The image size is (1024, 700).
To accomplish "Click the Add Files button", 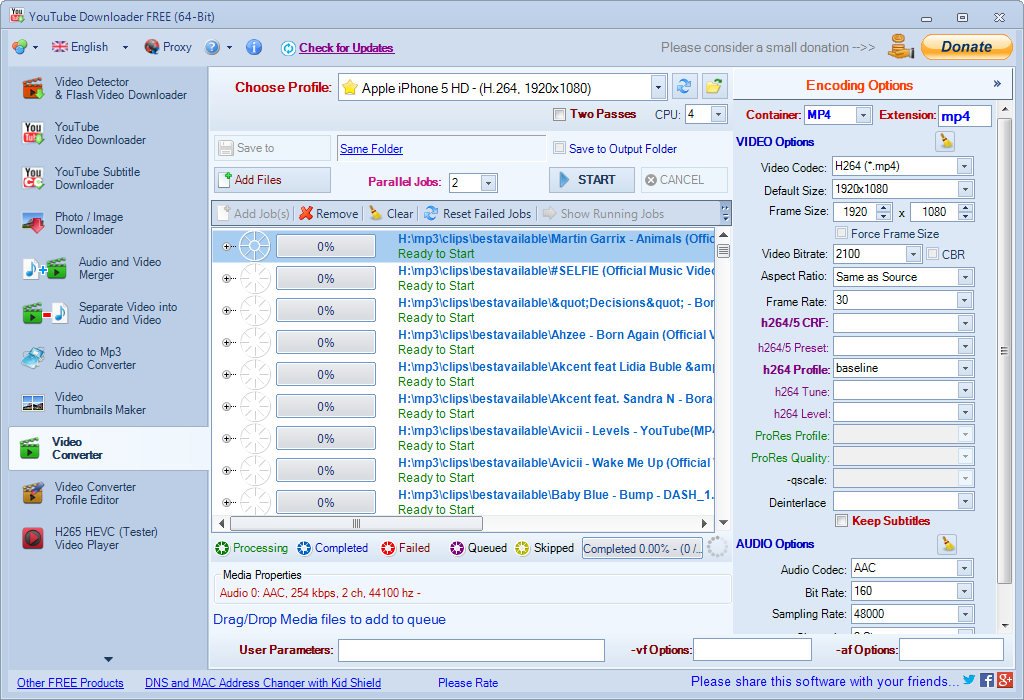I will tap(272, 180).
